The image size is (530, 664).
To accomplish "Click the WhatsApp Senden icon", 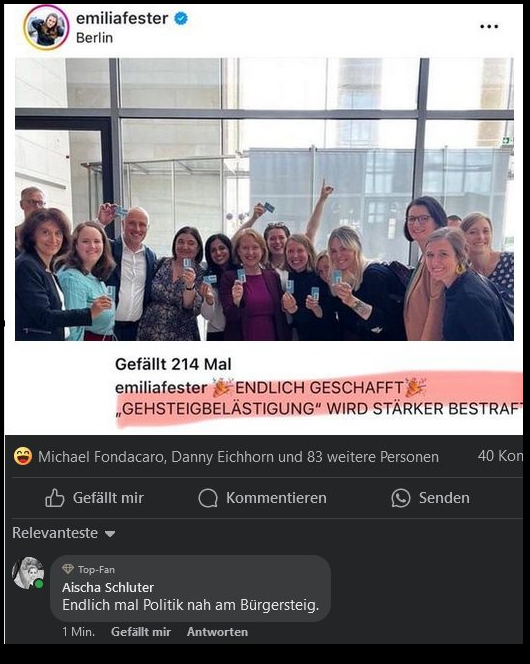I will coord(400,498).
